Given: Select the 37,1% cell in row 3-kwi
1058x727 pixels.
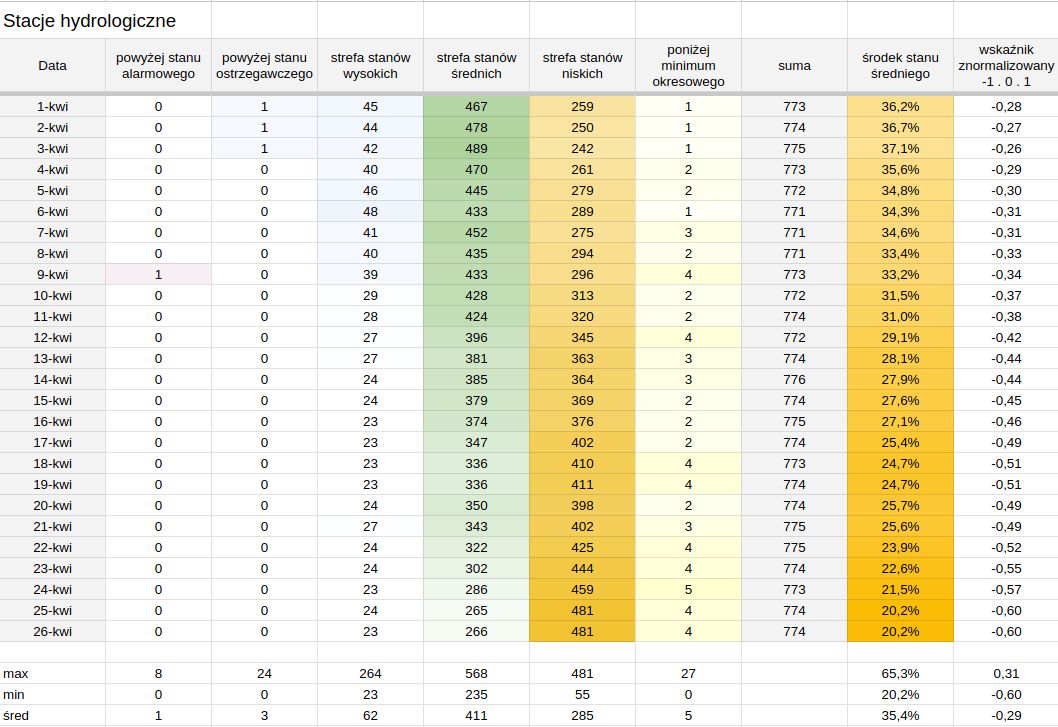Looking at the screenshot, I should (900, 148).
